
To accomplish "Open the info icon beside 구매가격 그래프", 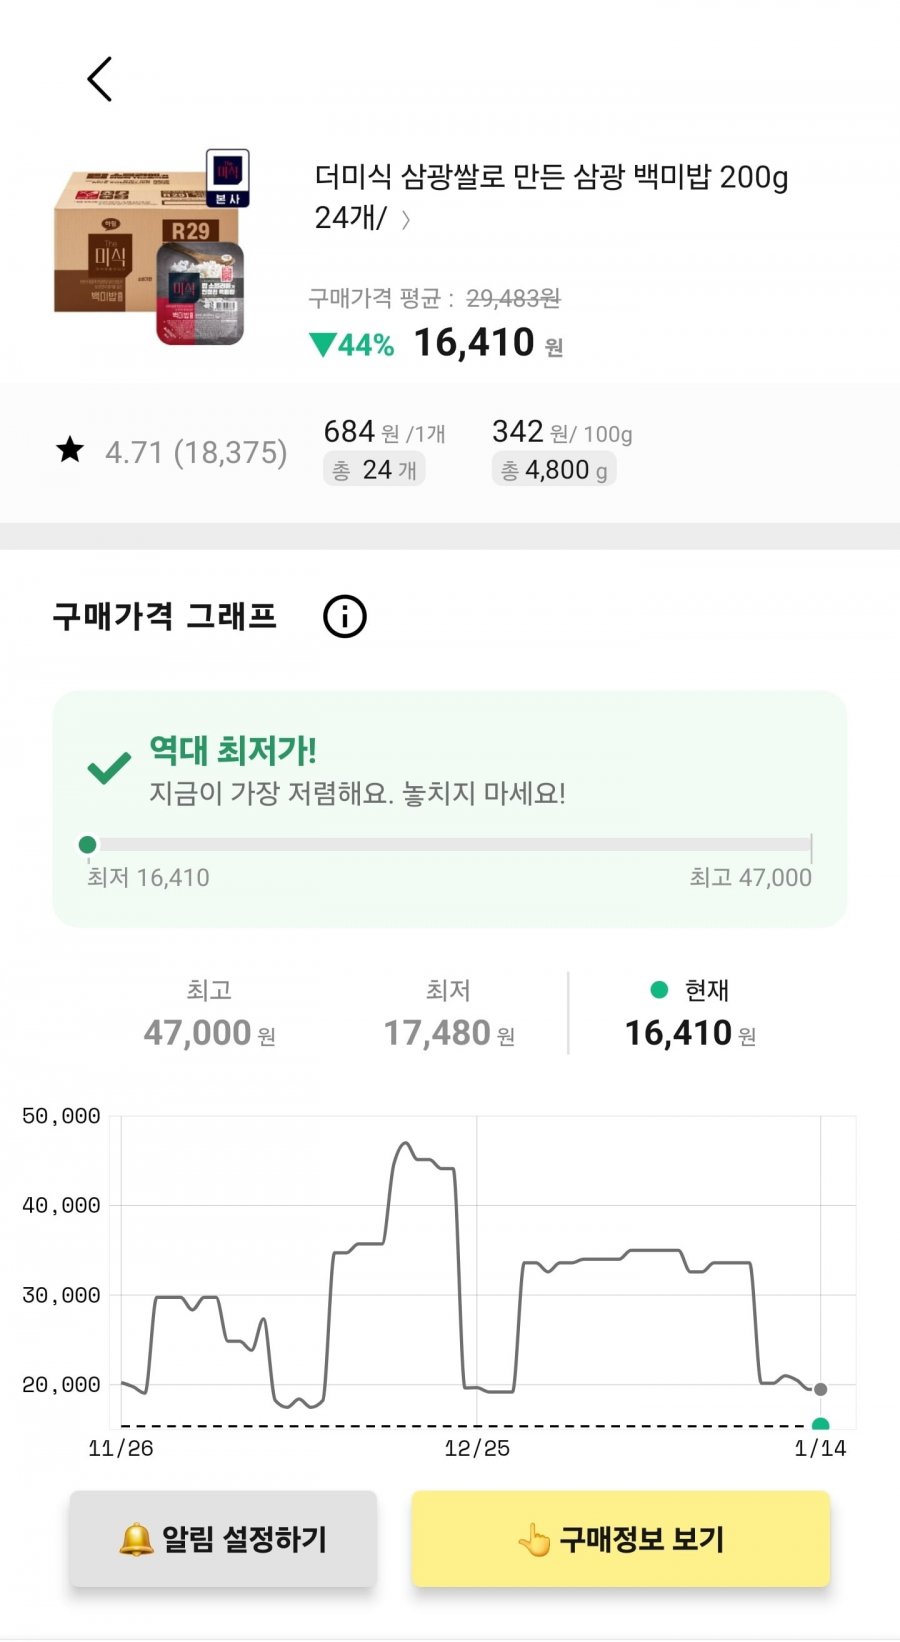I will (345, 616).
